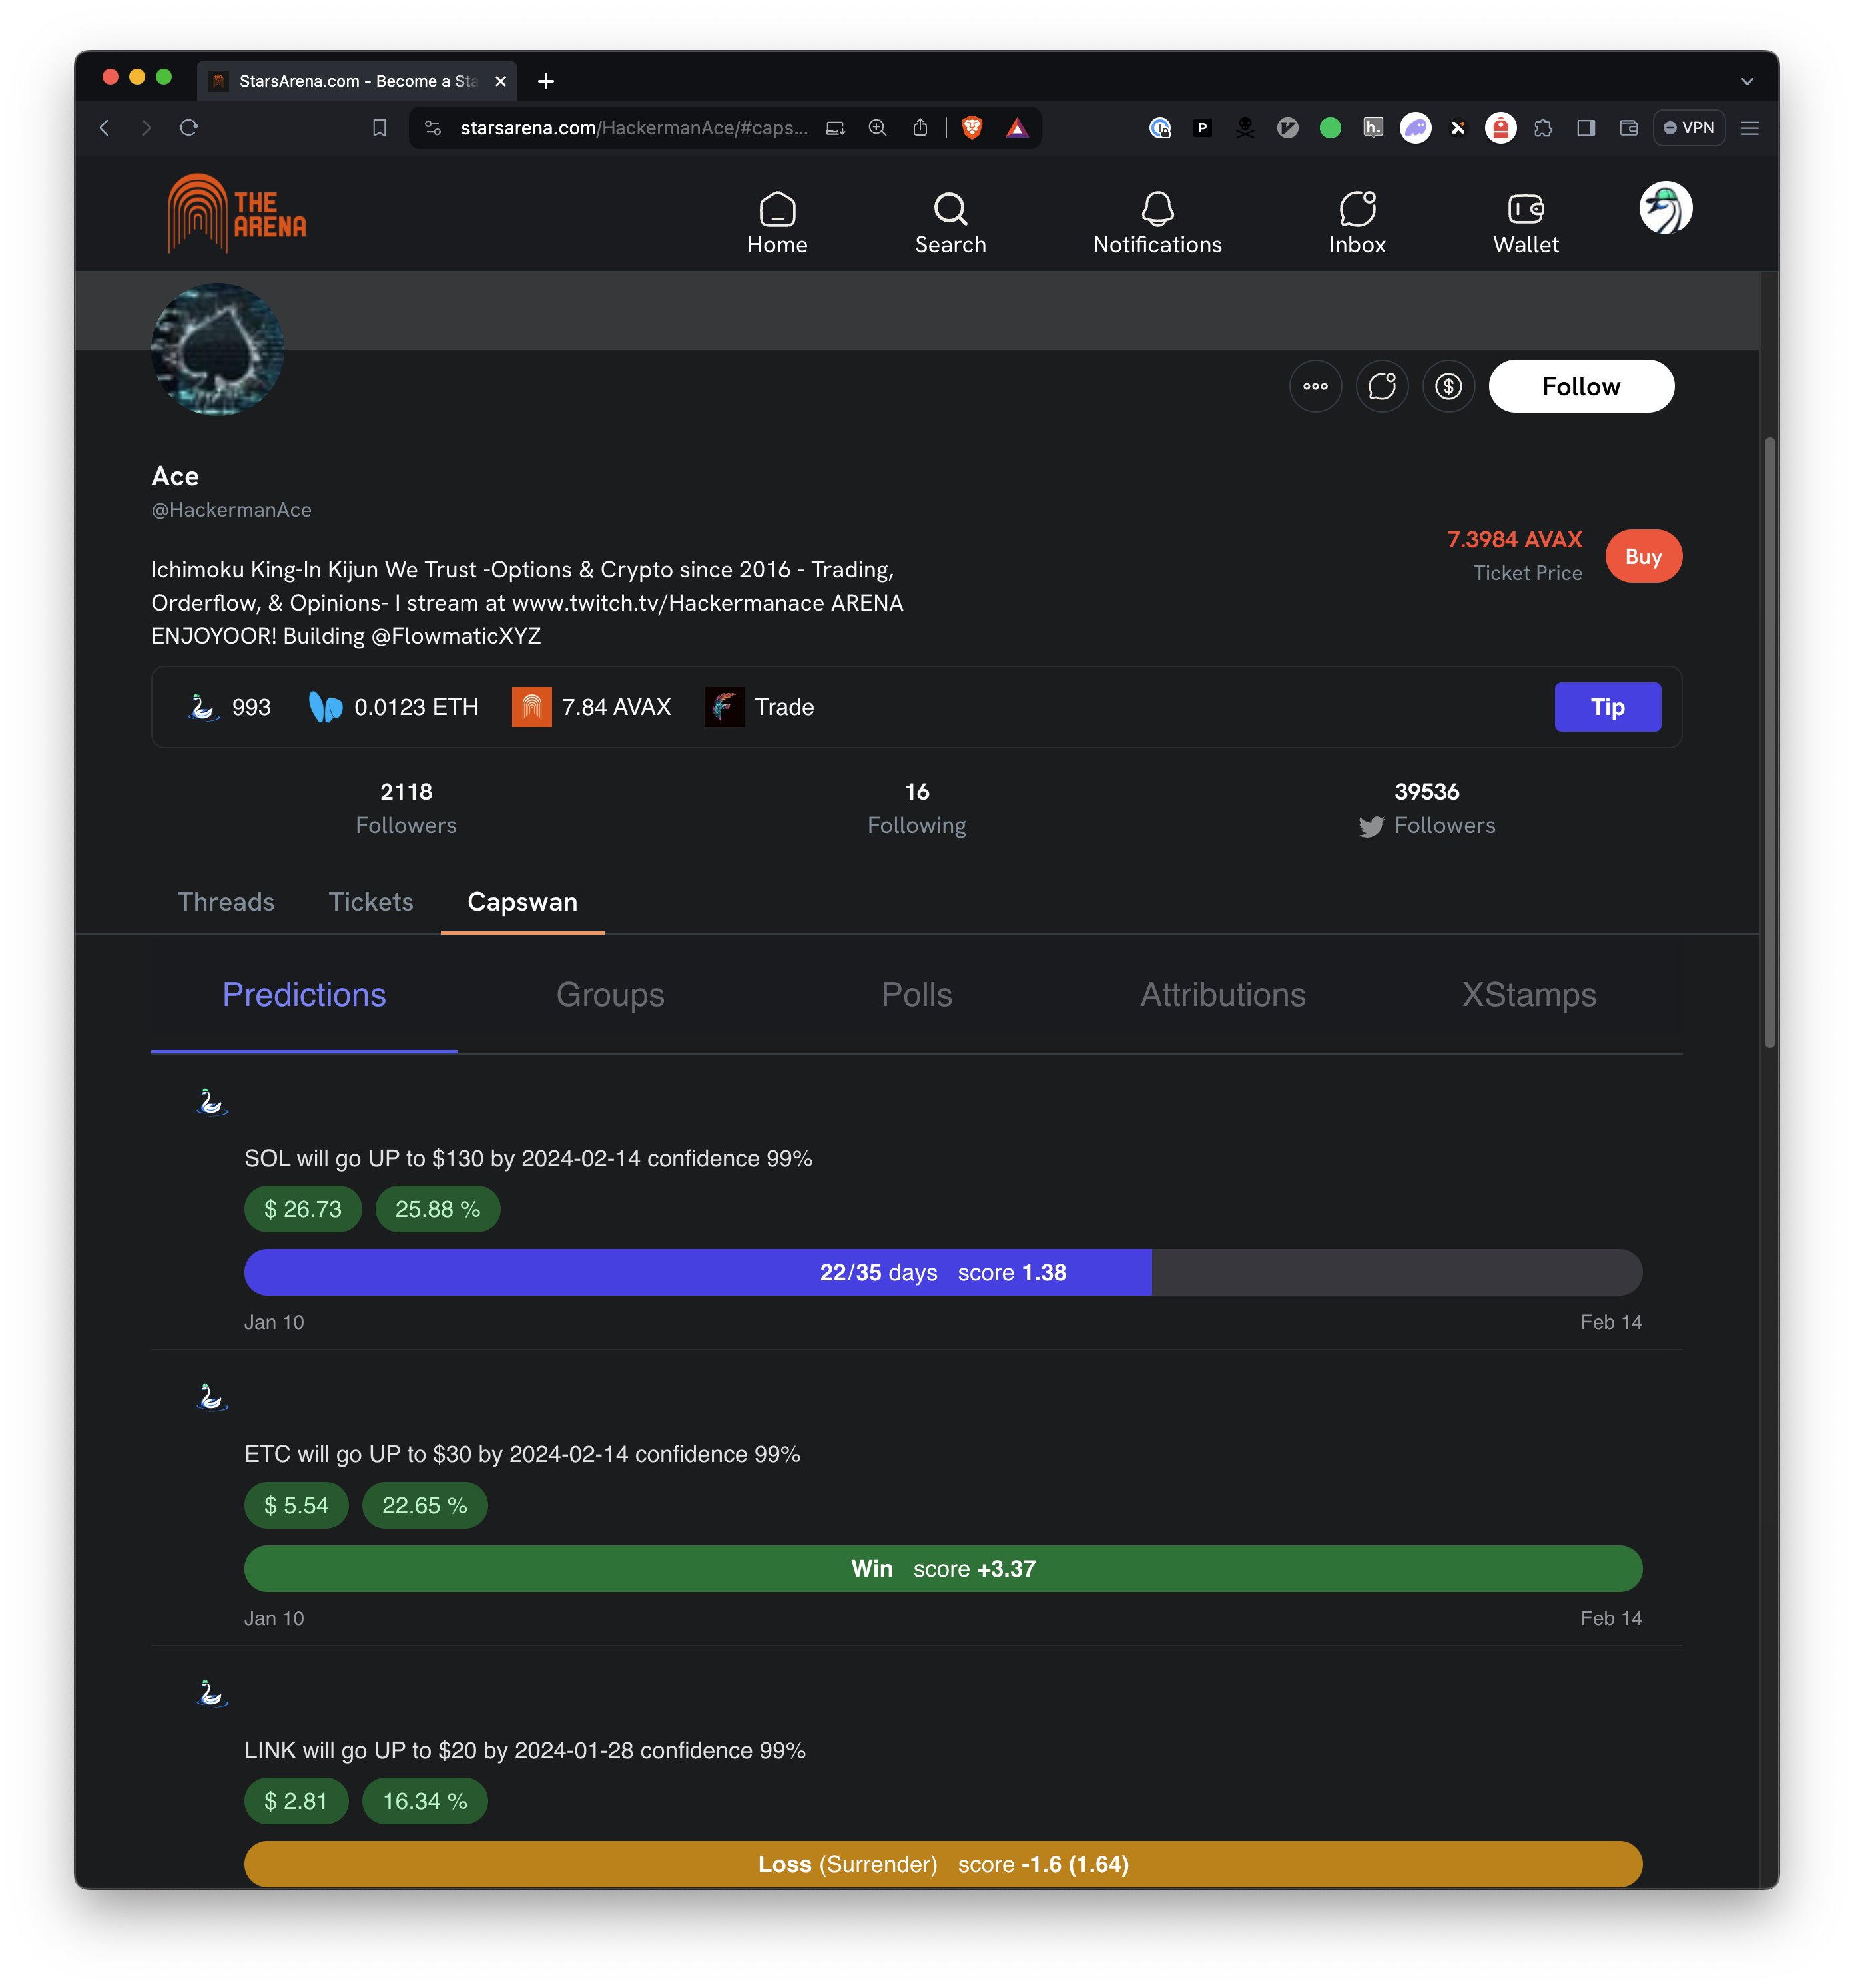Open Notifications bell icon
The image size is (1854, 1988).
click(1157, 222)
